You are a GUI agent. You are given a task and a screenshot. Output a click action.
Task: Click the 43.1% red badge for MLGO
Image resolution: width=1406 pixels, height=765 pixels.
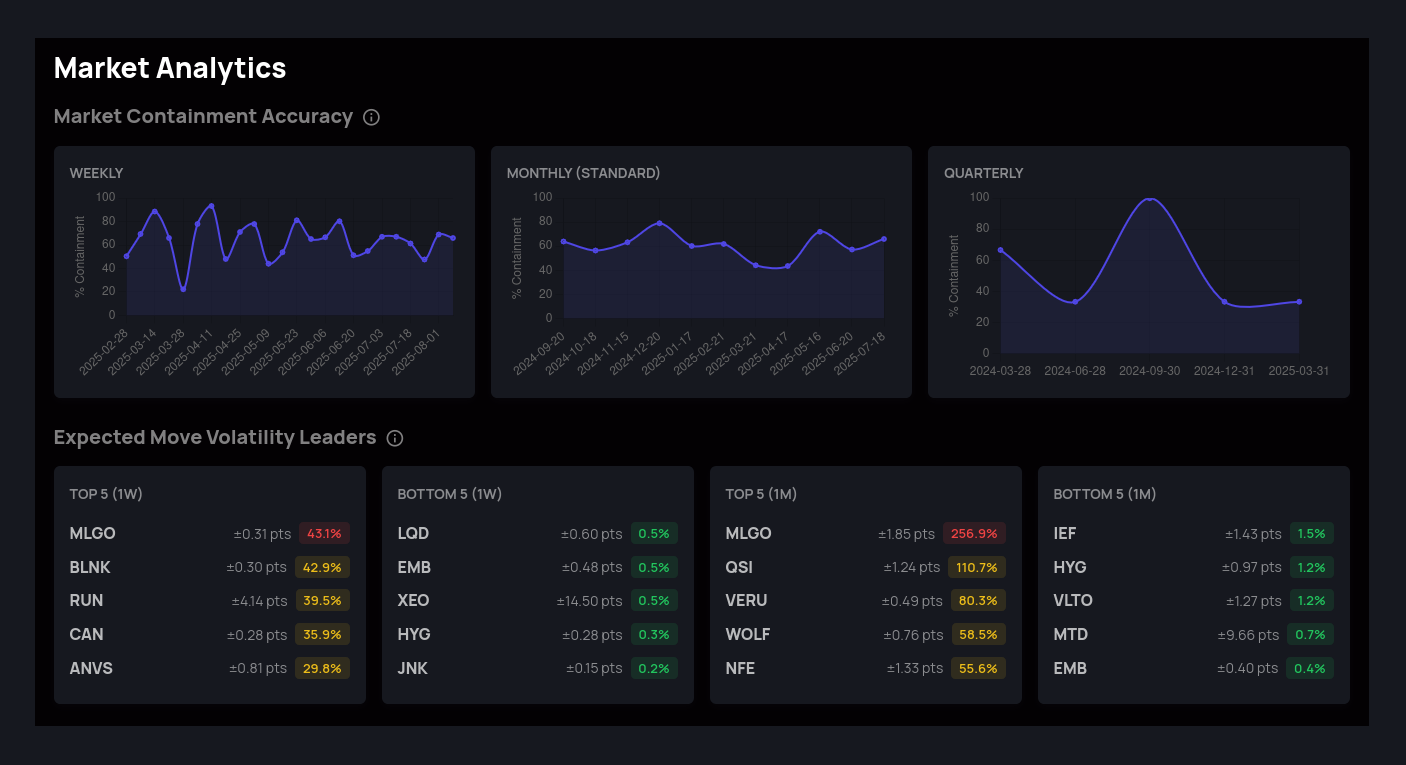tap(324, 533)
